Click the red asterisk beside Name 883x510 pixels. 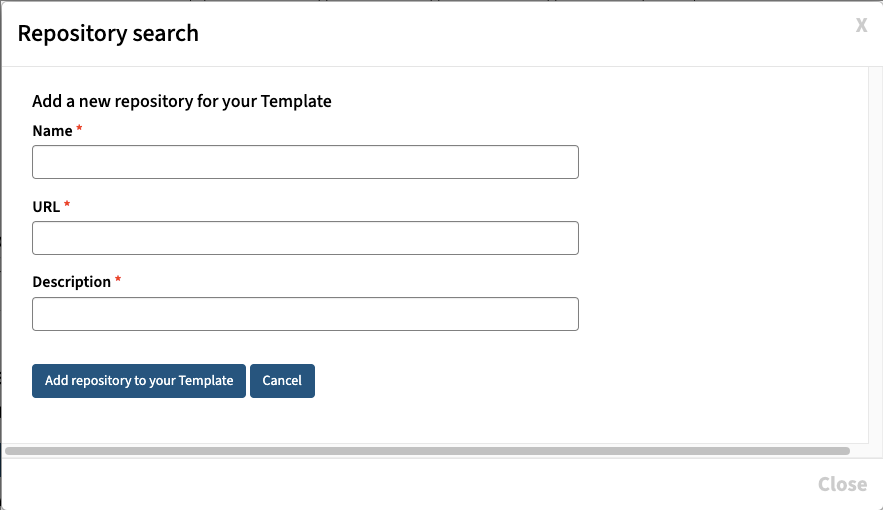pyautogui.click(x=79, y=130)
